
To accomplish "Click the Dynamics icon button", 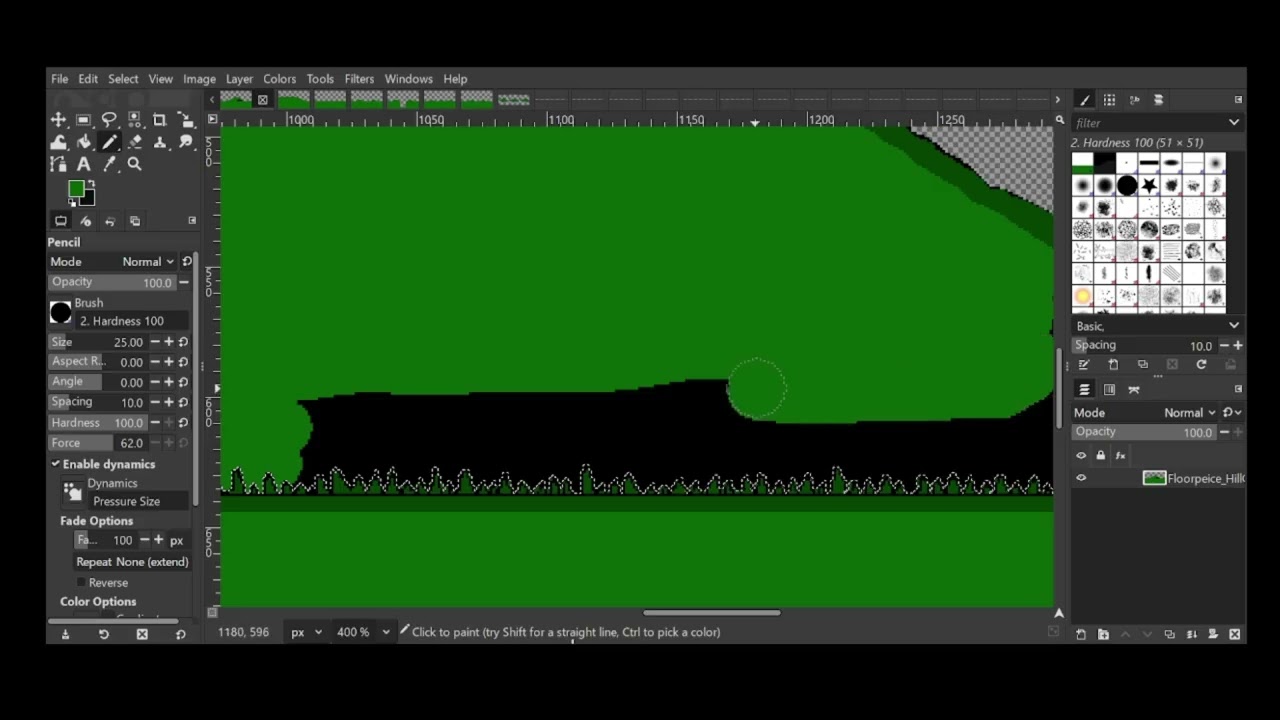I will (72, 491).
